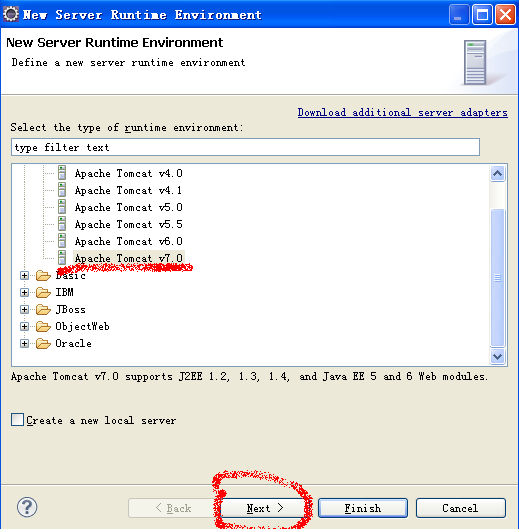Screen dimensions: 519x529
Task: Expand the ObjectWeb tree node
Action: [x=24, y=326]
